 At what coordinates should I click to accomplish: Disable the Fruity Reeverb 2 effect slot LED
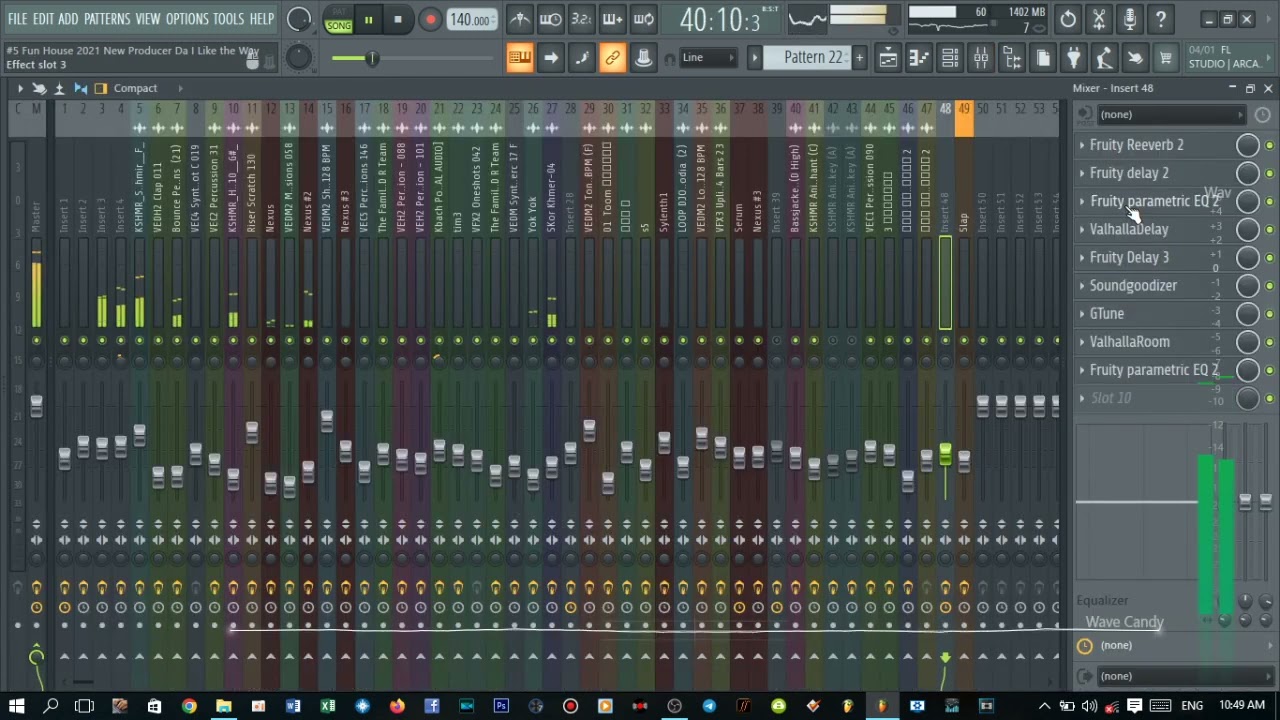tap(1269, 146)
